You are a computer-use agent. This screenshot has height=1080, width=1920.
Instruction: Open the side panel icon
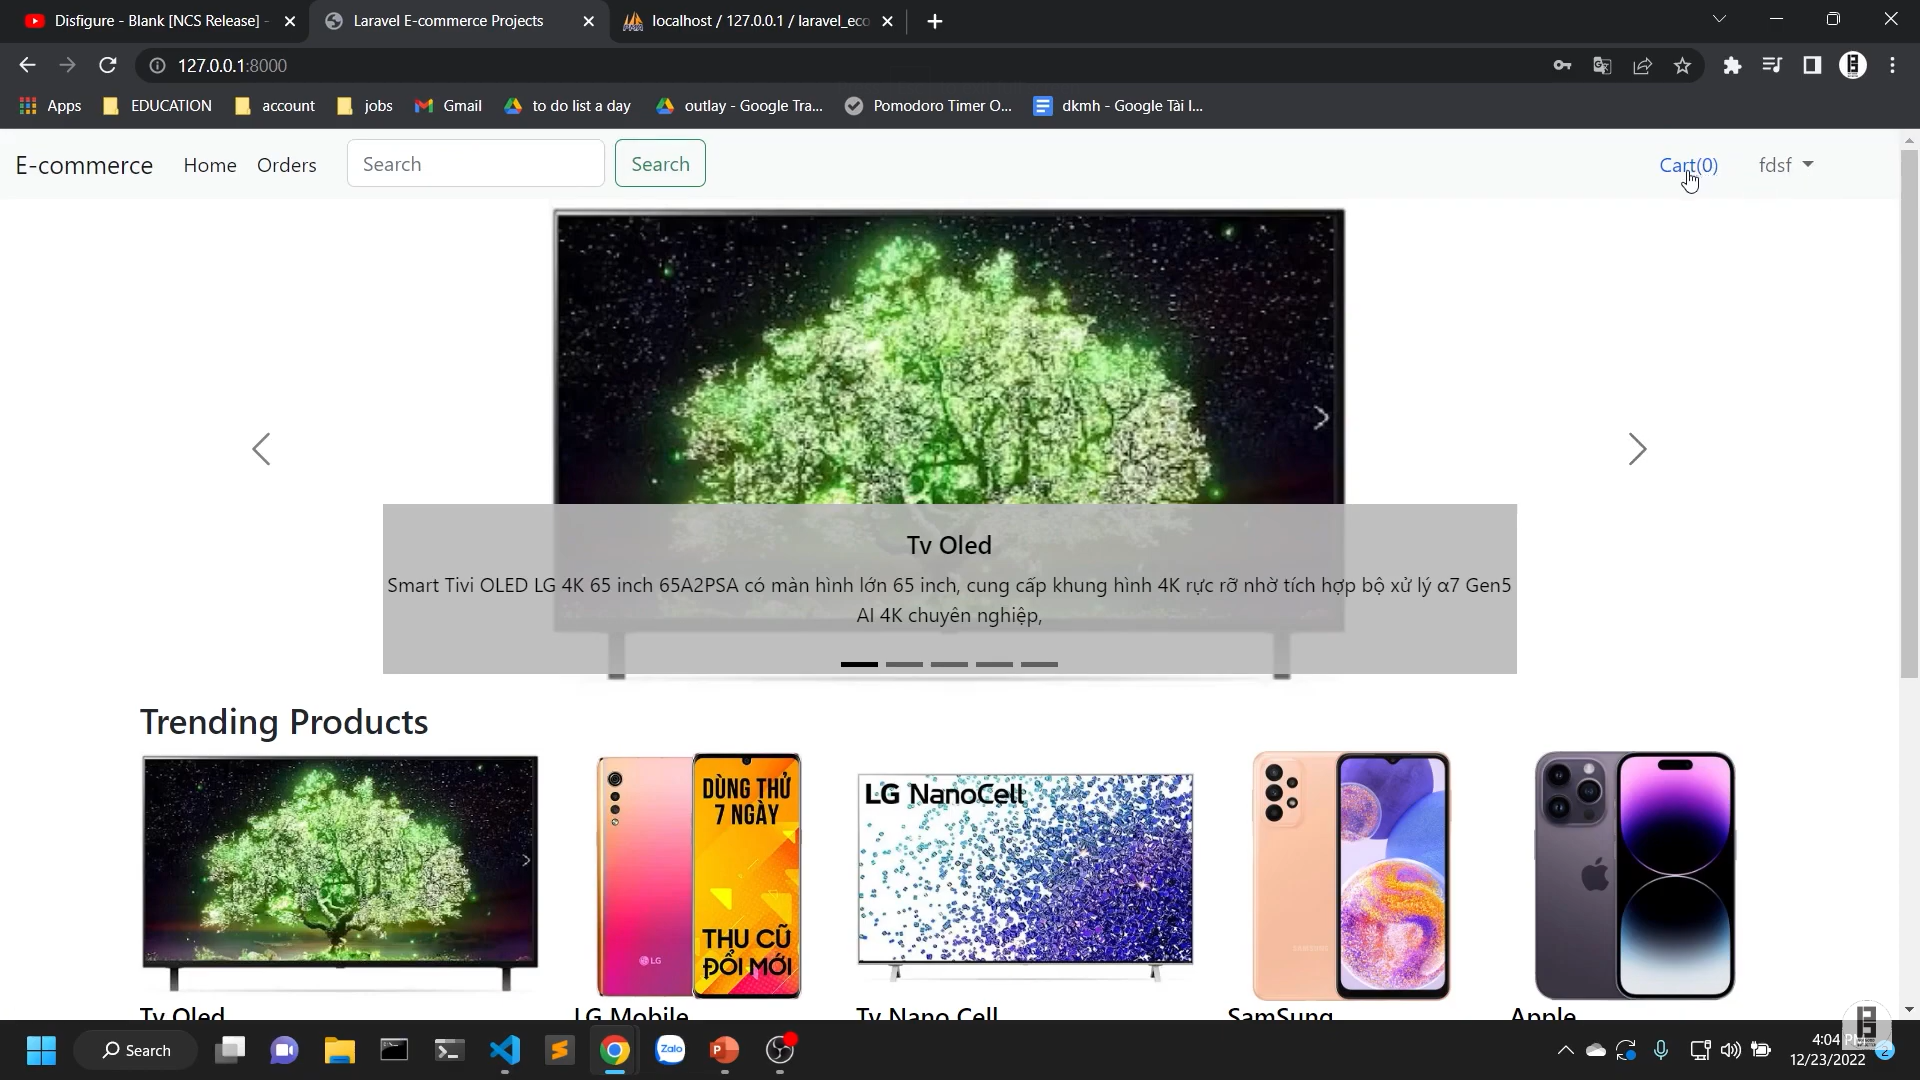point(1812,65)
